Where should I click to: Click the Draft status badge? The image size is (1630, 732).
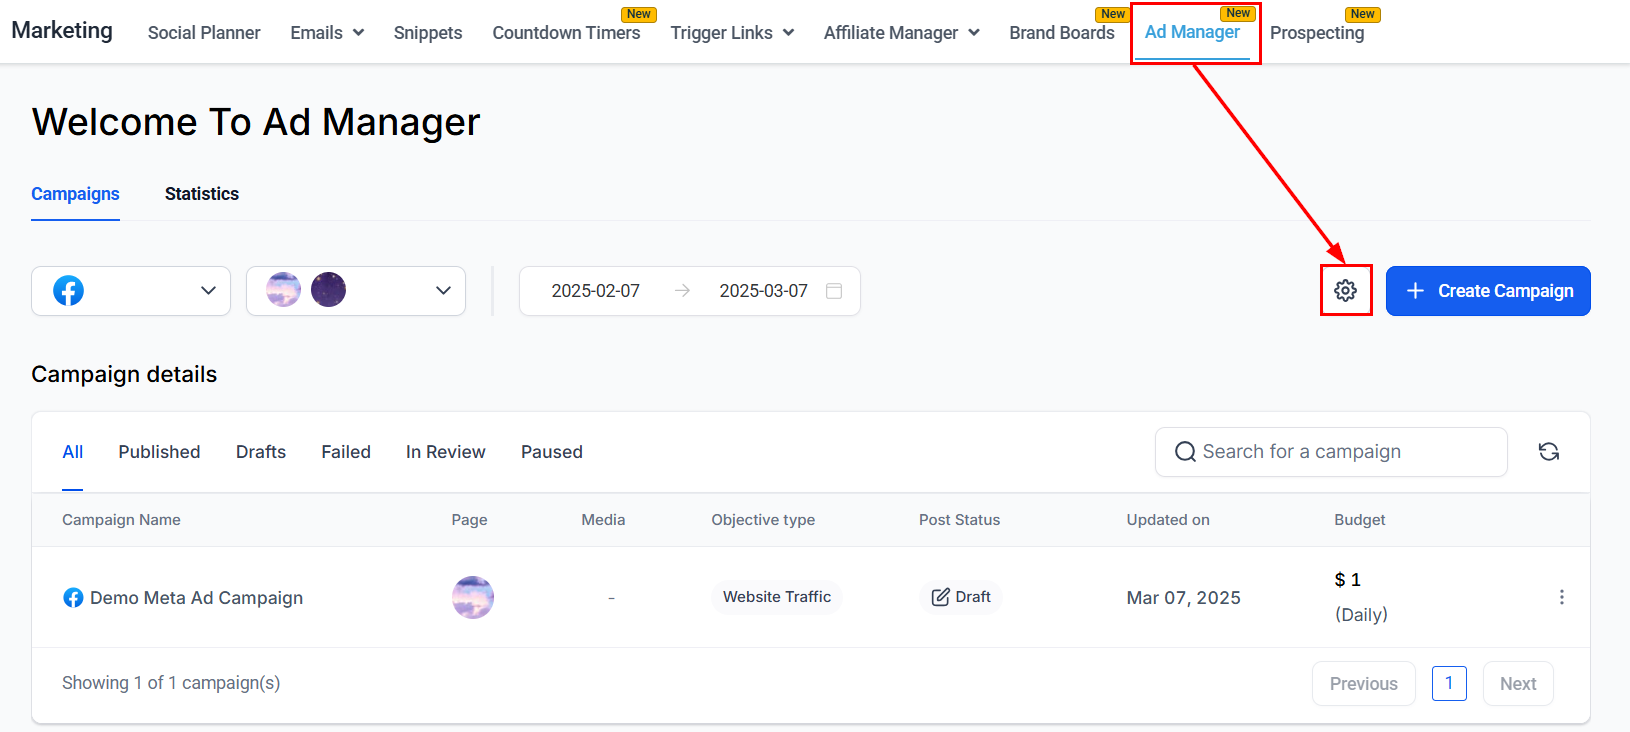coord(961,597)
